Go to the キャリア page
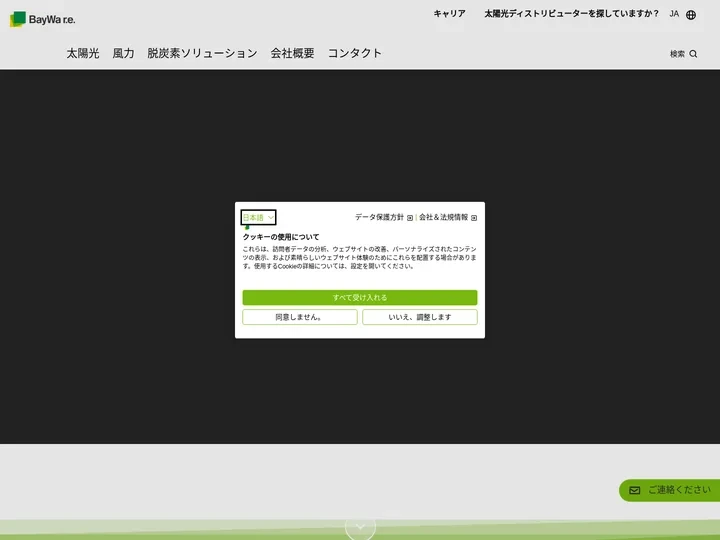The width and height of the screenshot is (720, 540). (450, 14)
